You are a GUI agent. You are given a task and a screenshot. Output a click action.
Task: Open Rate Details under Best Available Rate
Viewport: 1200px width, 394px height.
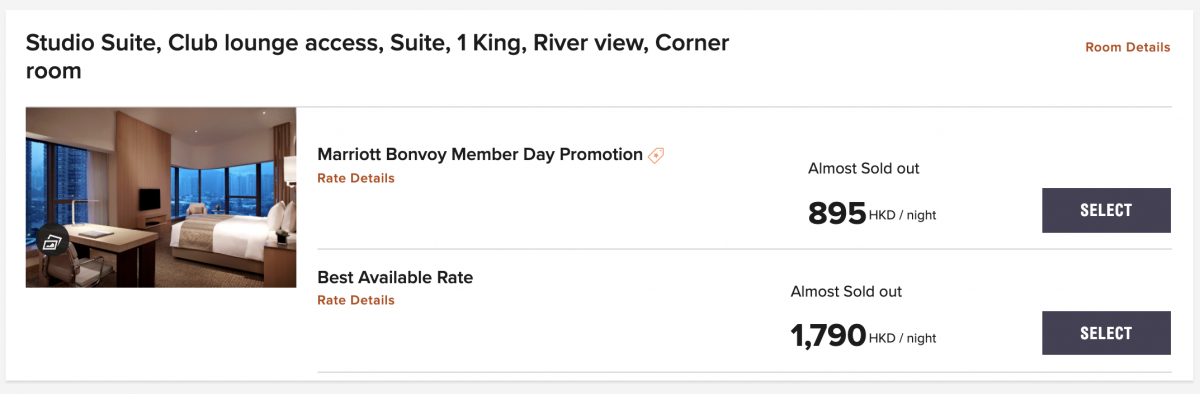click(x=356, y=300)
